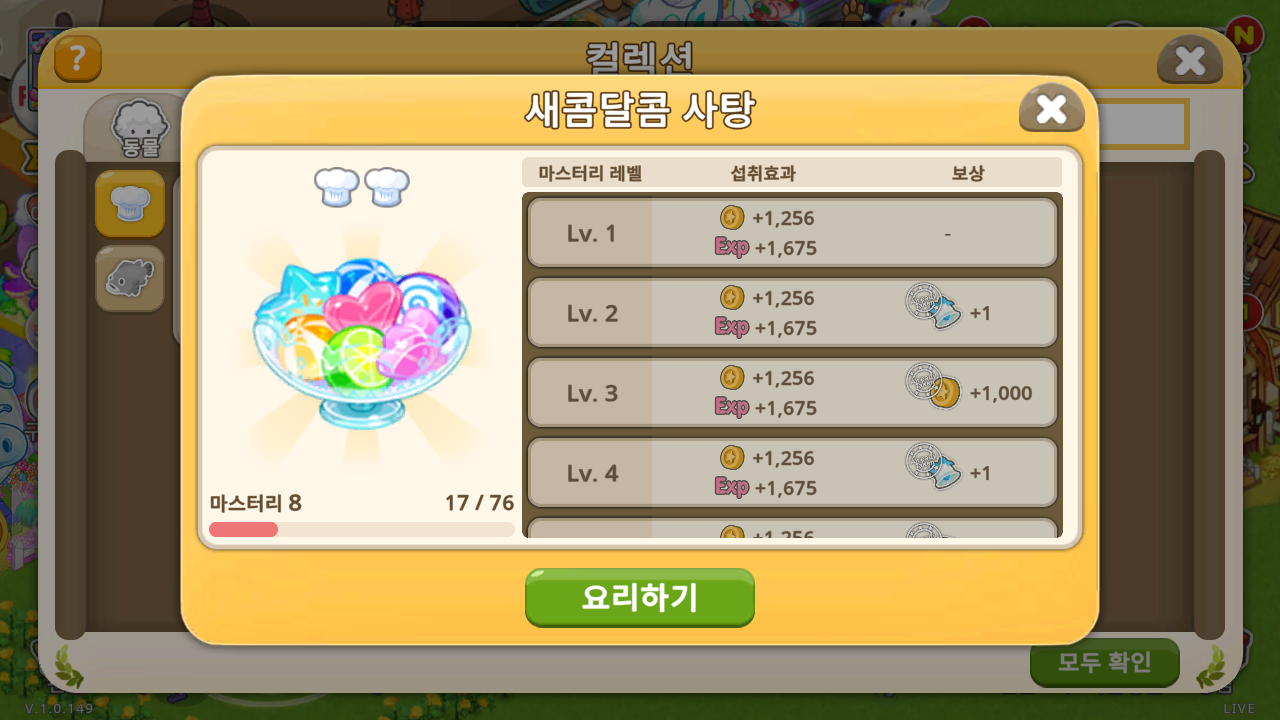Click the candy bowl dish image

click(356, 338)
